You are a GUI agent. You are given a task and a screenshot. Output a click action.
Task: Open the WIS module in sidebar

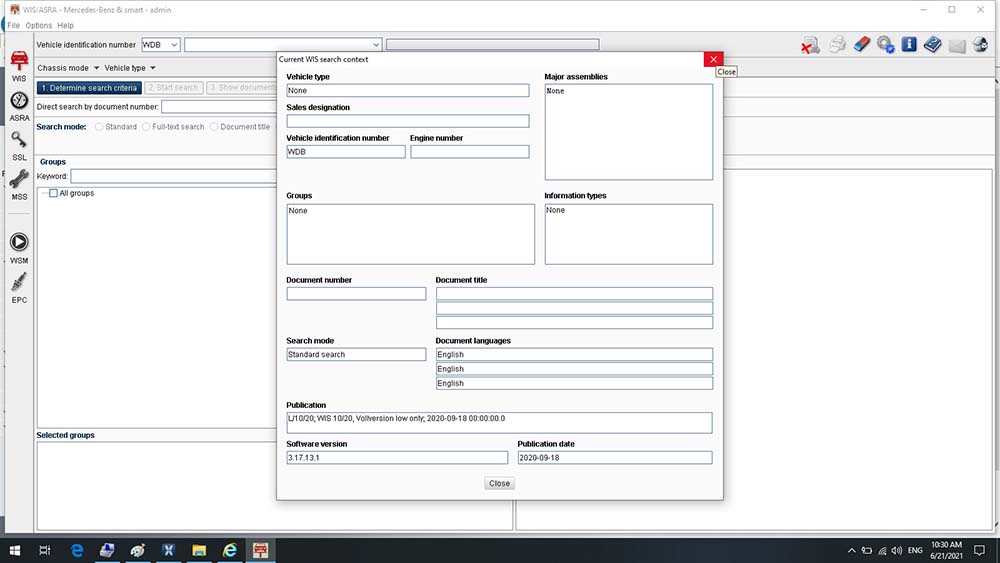point(19,66)
